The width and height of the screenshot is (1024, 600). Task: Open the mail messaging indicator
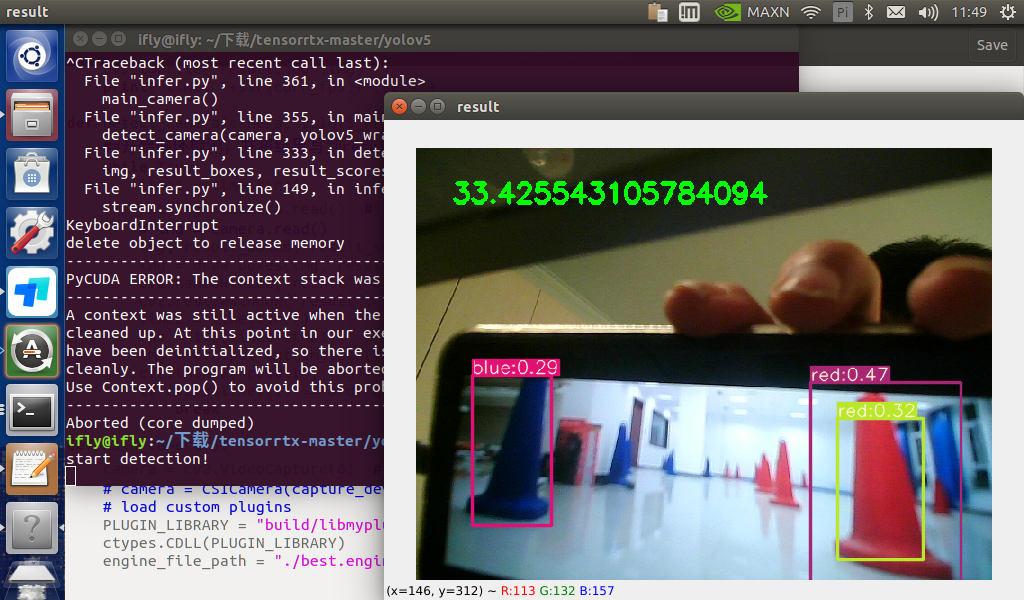(896, 12)
